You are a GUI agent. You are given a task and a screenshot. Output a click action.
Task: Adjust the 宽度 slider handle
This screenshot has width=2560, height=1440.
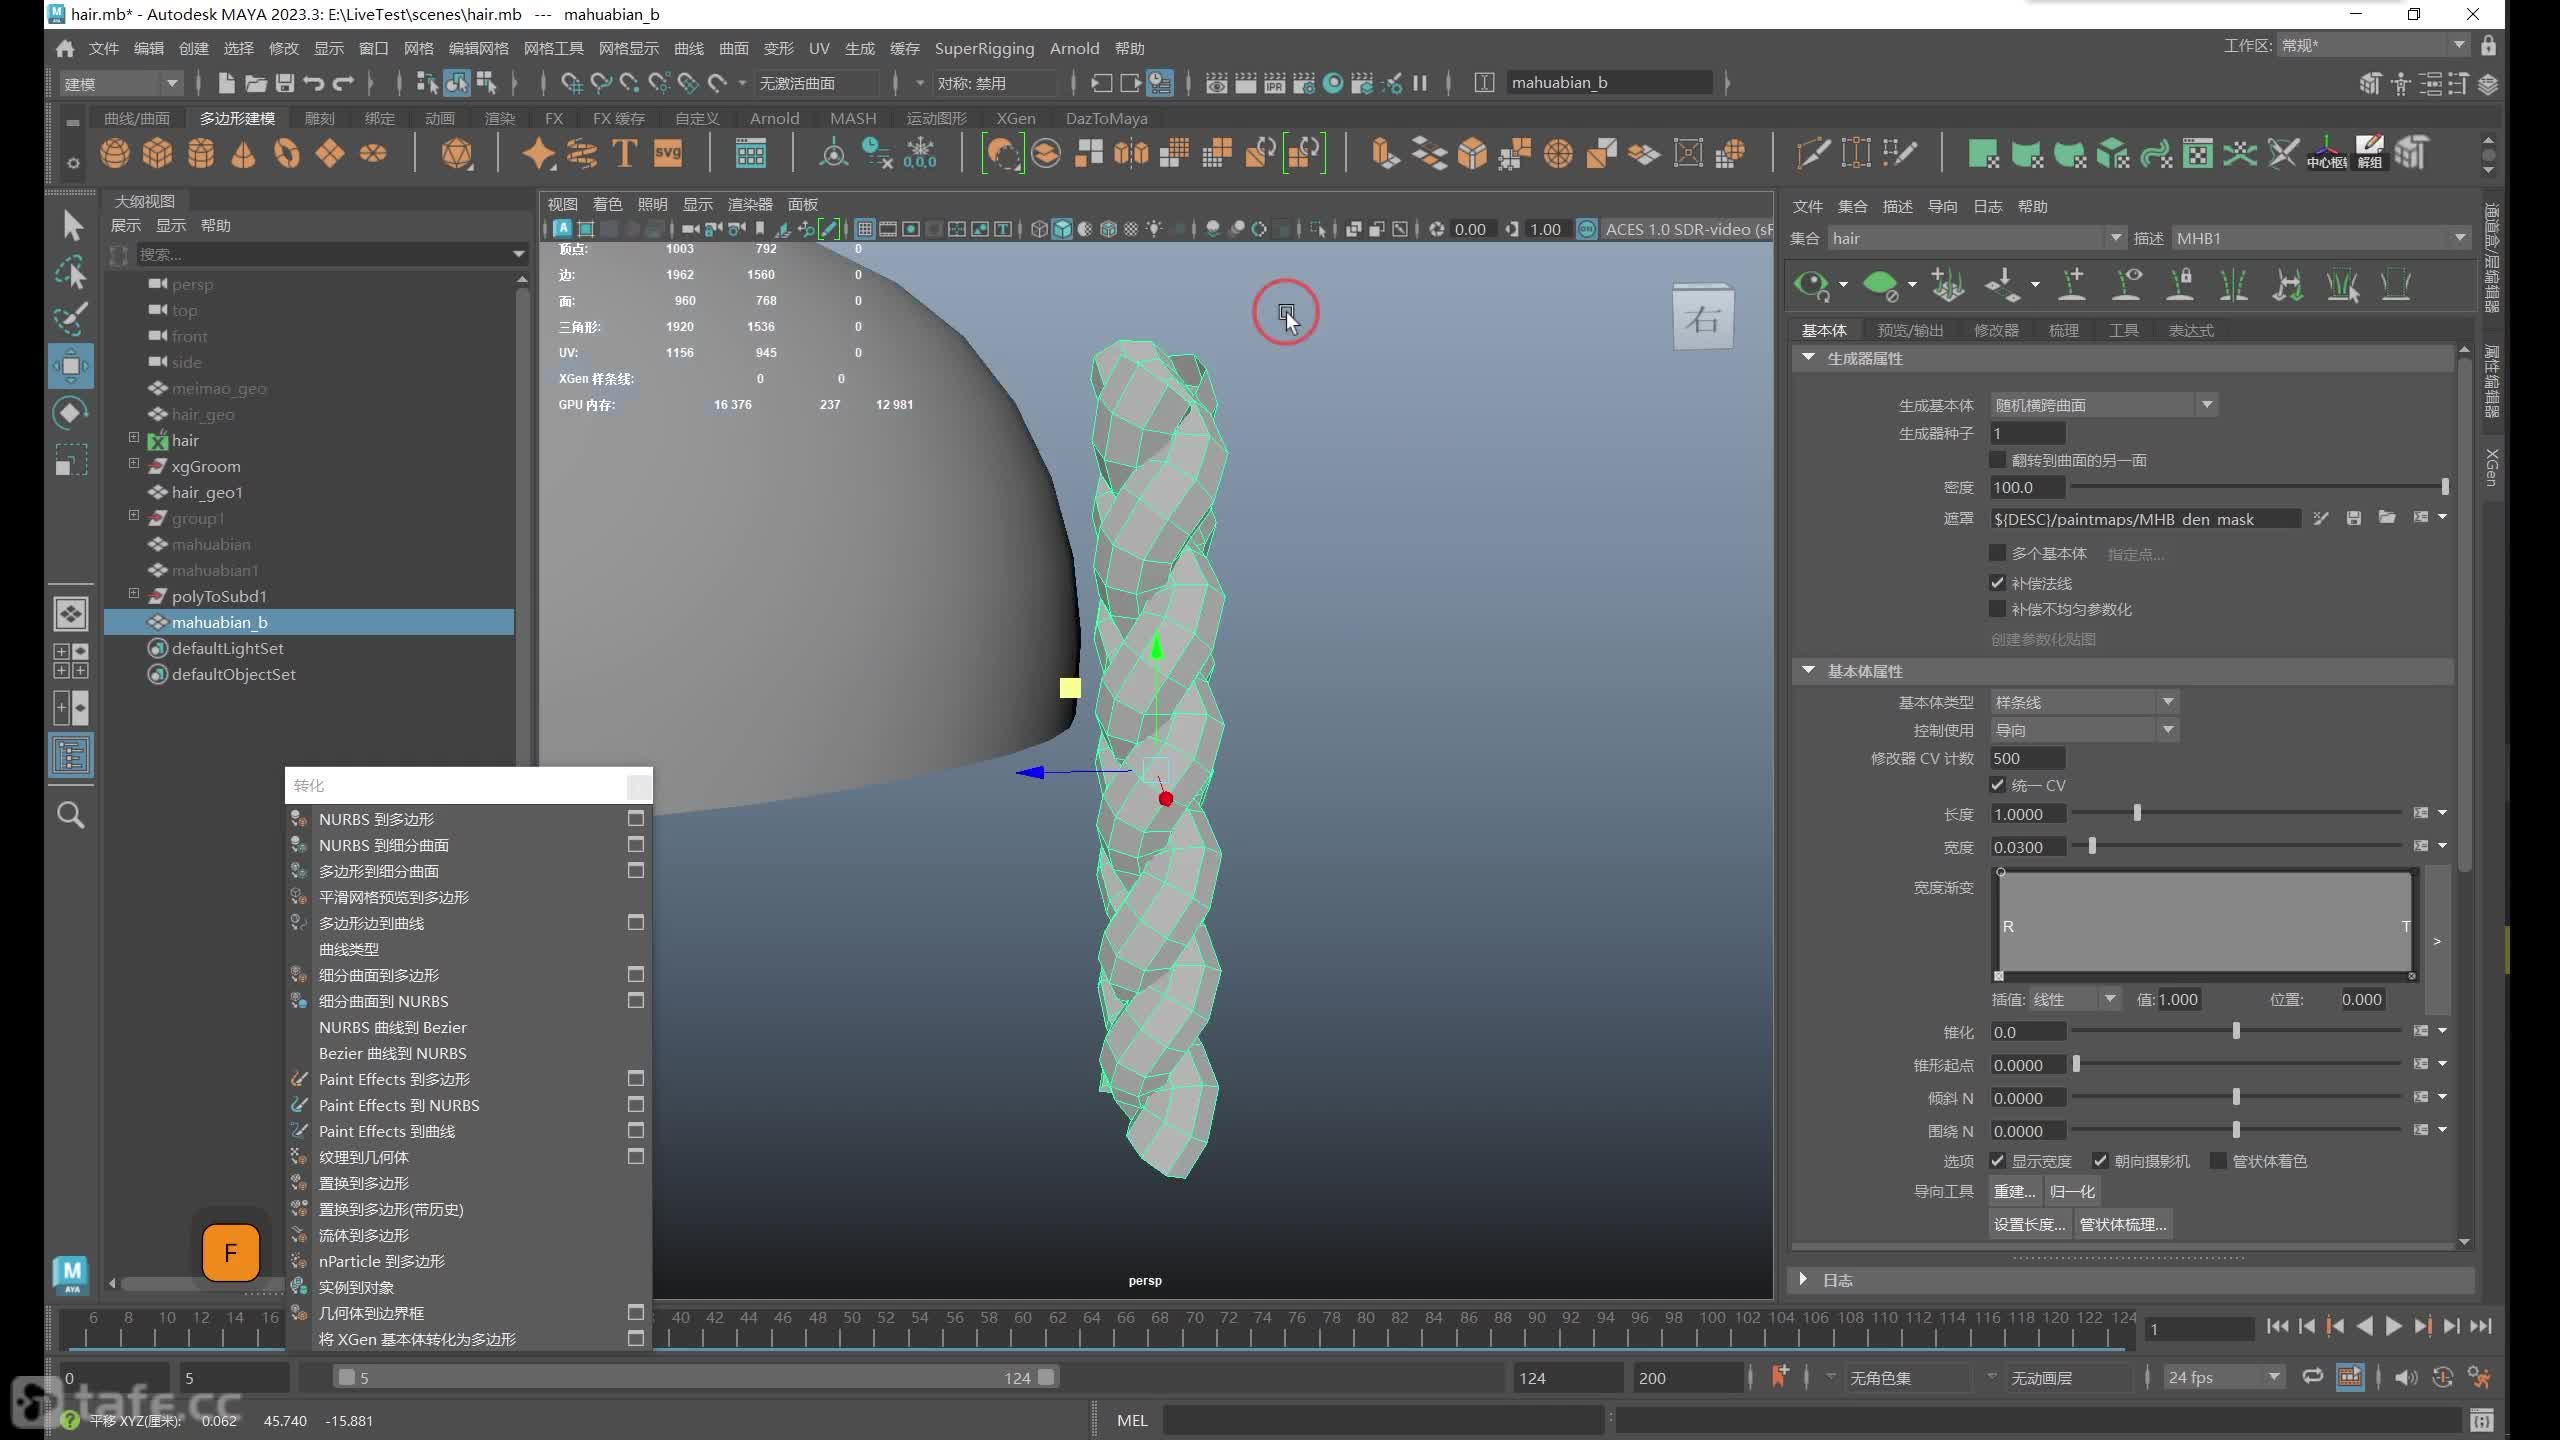click(x=2092, y=846)
